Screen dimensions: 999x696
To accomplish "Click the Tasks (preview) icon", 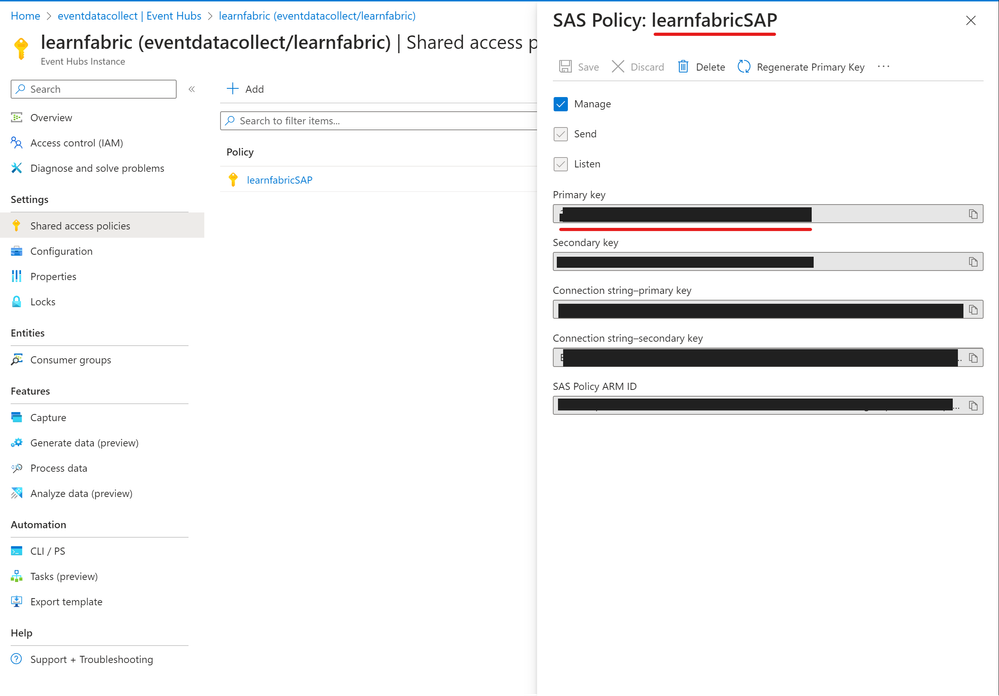I will 17,576.
